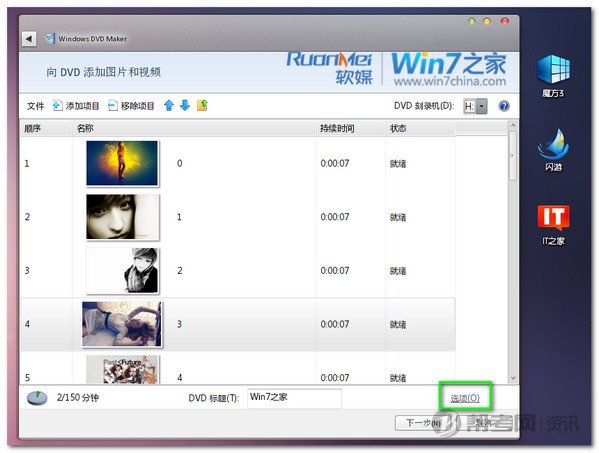Open the 文件 menu
599x453 pixels.
36,106
